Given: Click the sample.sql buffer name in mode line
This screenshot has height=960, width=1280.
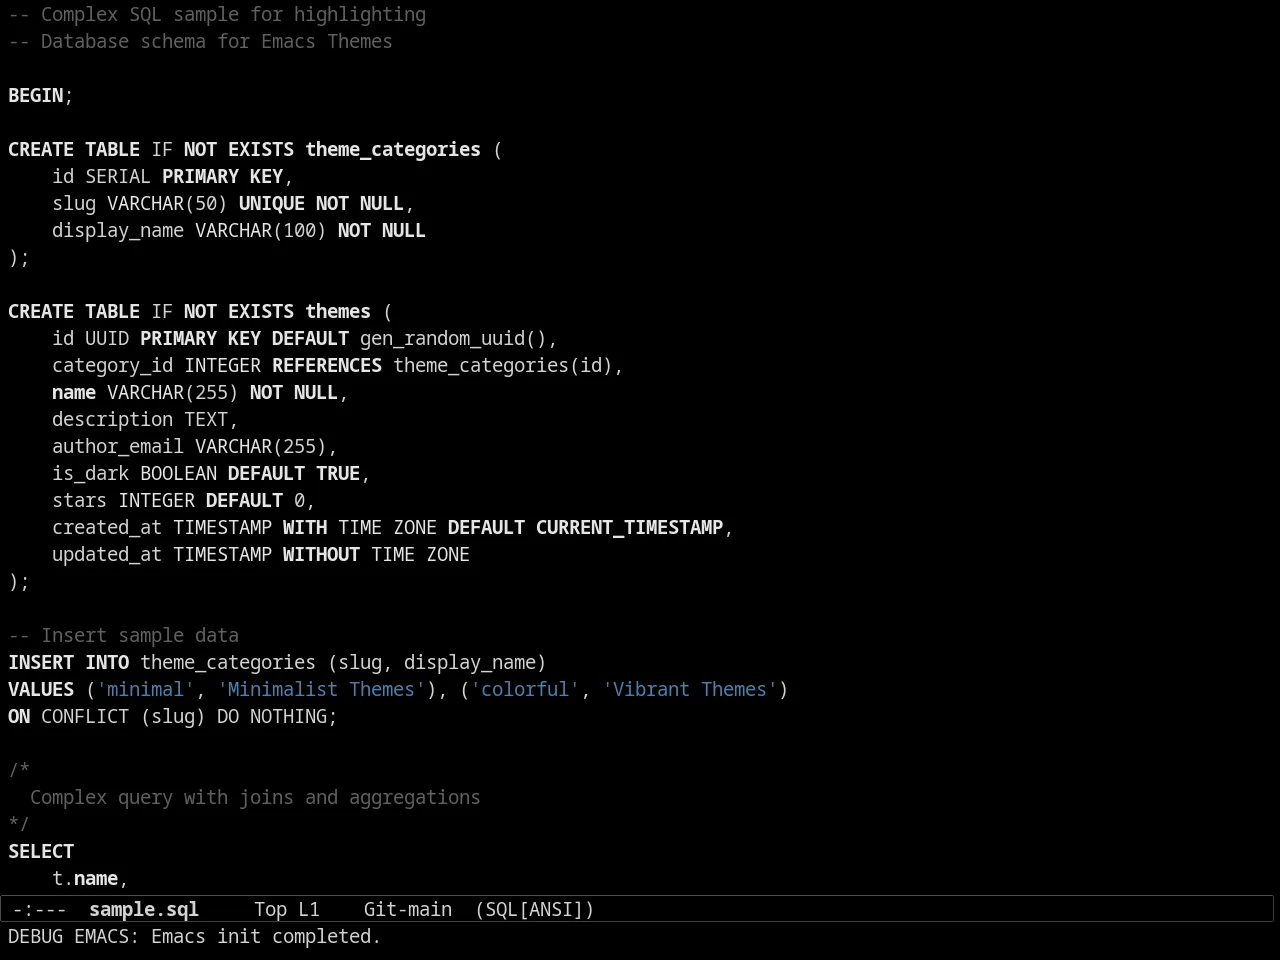Looking at the screenshot, I should tap(144, 909).
